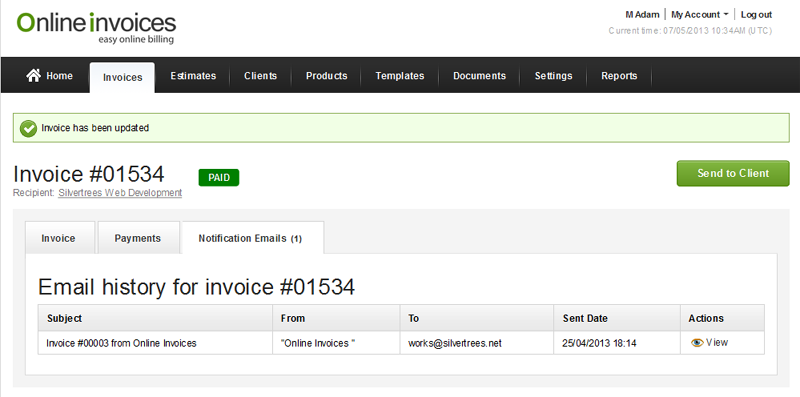Image resolution: width=800 pixels, height=397 pixels.
Task: Click the Log out link
Action: pos(756,15)
